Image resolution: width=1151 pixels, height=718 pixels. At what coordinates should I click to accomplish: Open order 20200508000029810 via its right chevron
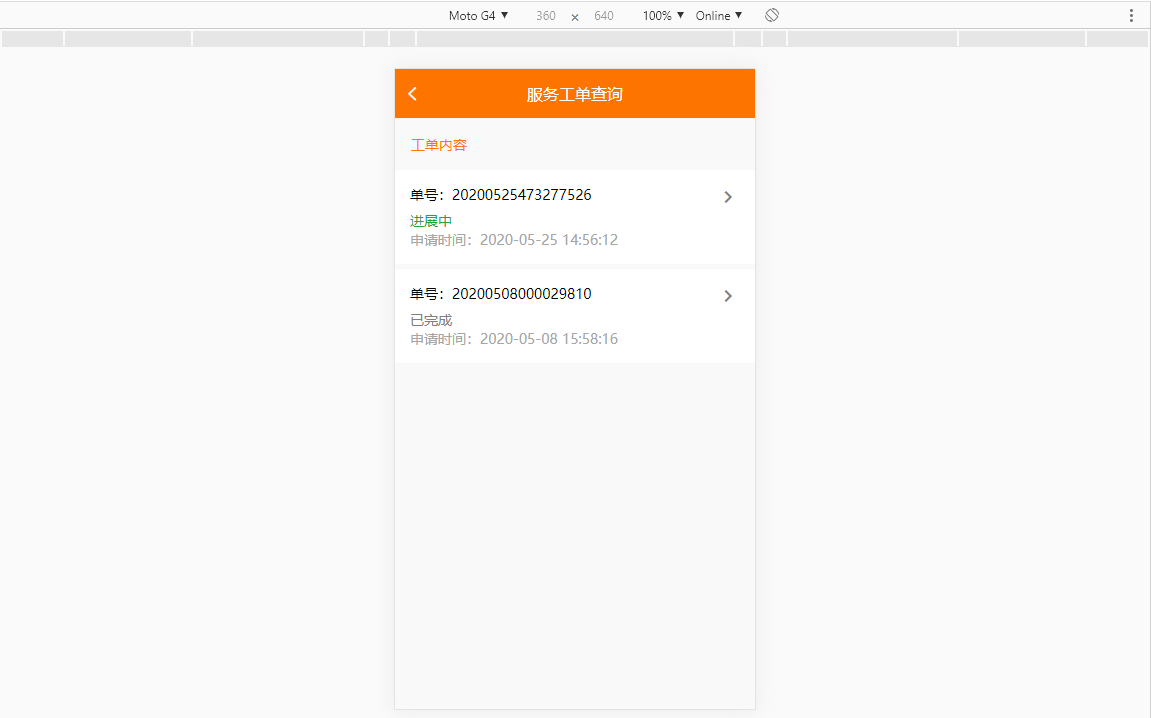click(x=728, y=296)
